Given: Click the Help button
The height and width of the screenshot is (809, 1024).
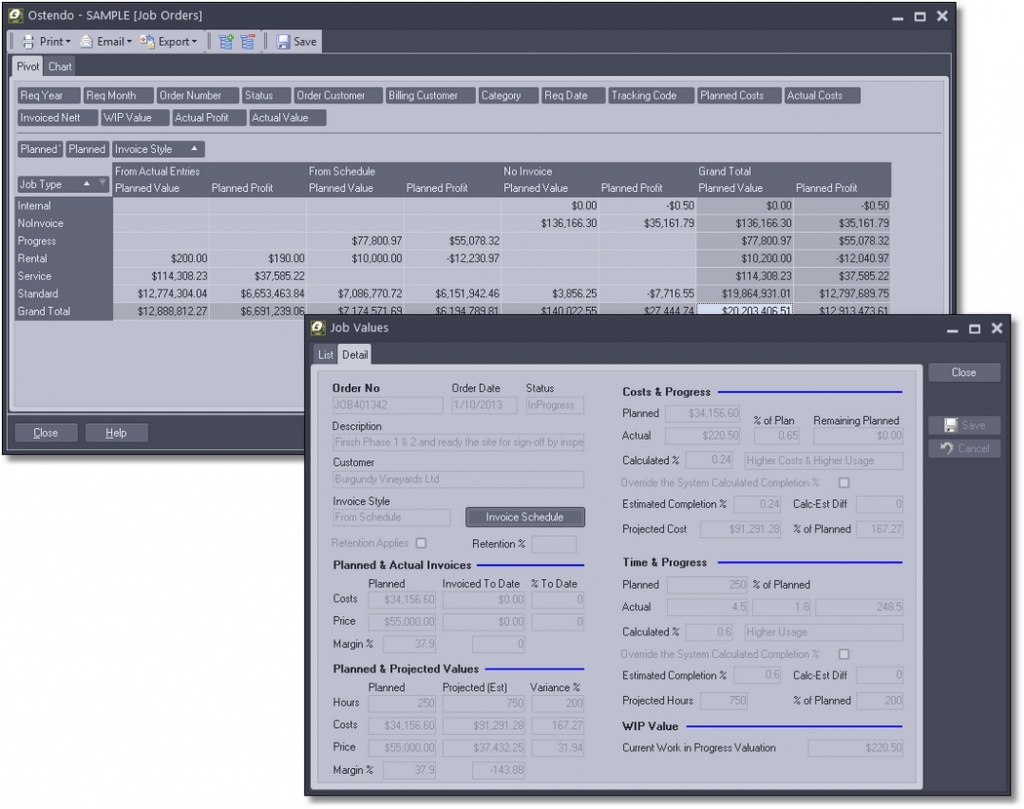Looking at the screenshot, I should coord(116,433).
